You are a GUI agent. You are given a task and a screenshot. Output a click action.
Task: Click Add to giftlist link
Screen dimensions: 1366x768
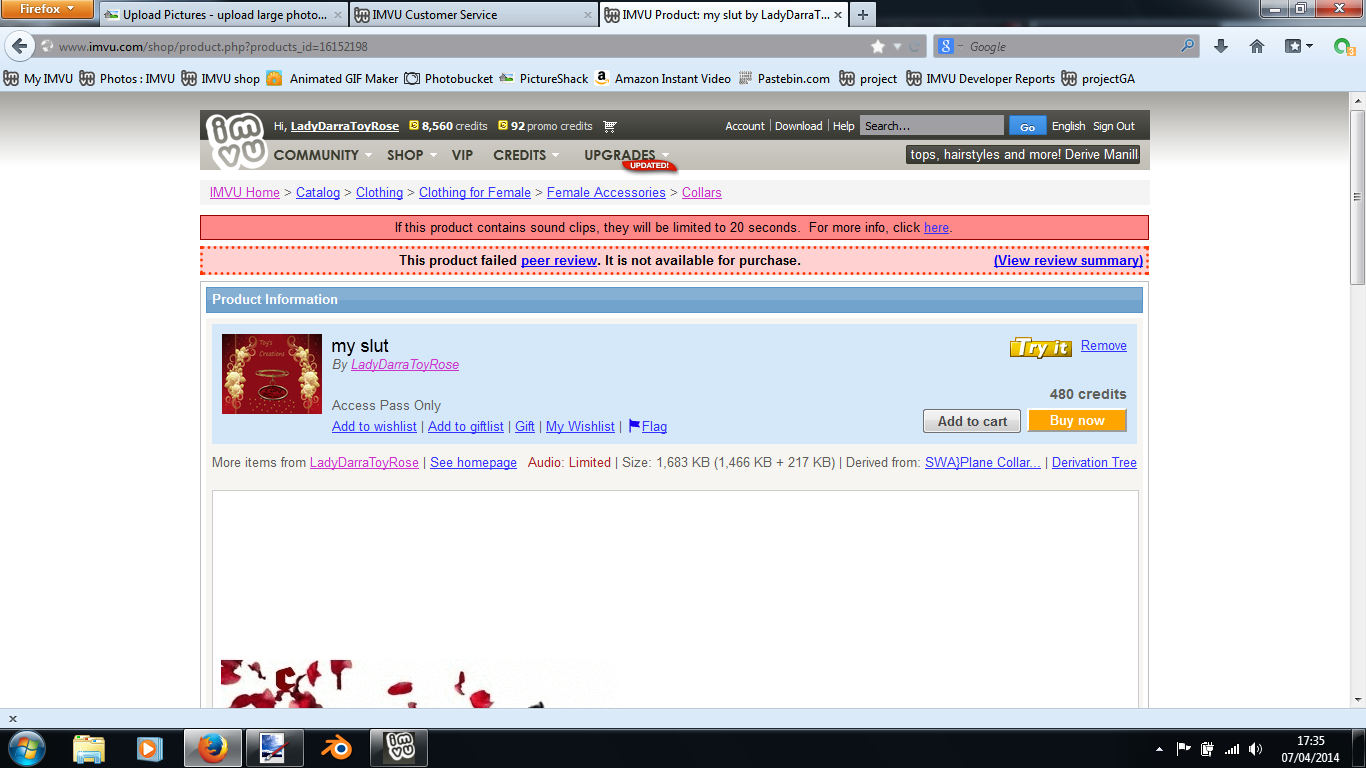466,426
